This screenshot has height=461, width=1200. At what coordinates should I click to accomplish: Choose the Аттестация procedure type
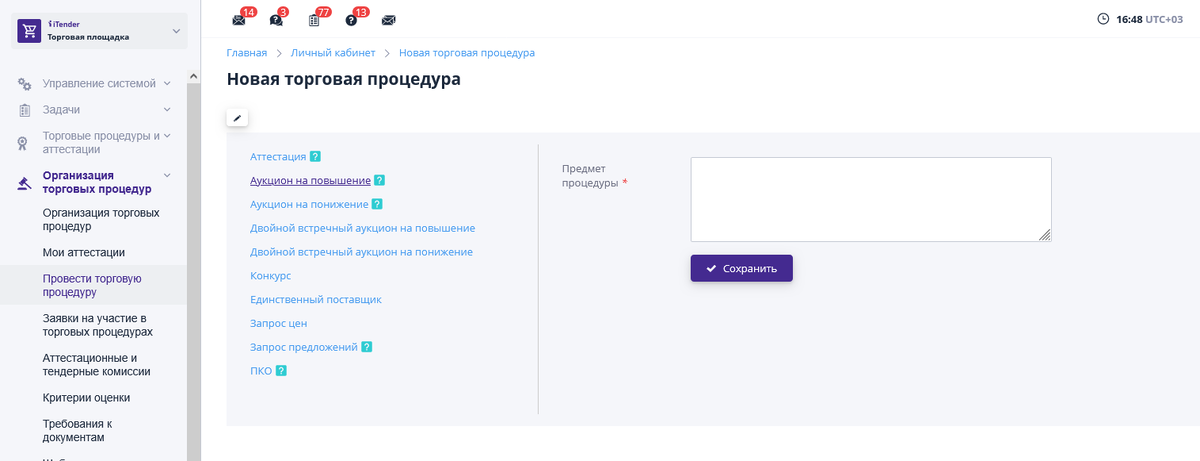tap(278, 157)
